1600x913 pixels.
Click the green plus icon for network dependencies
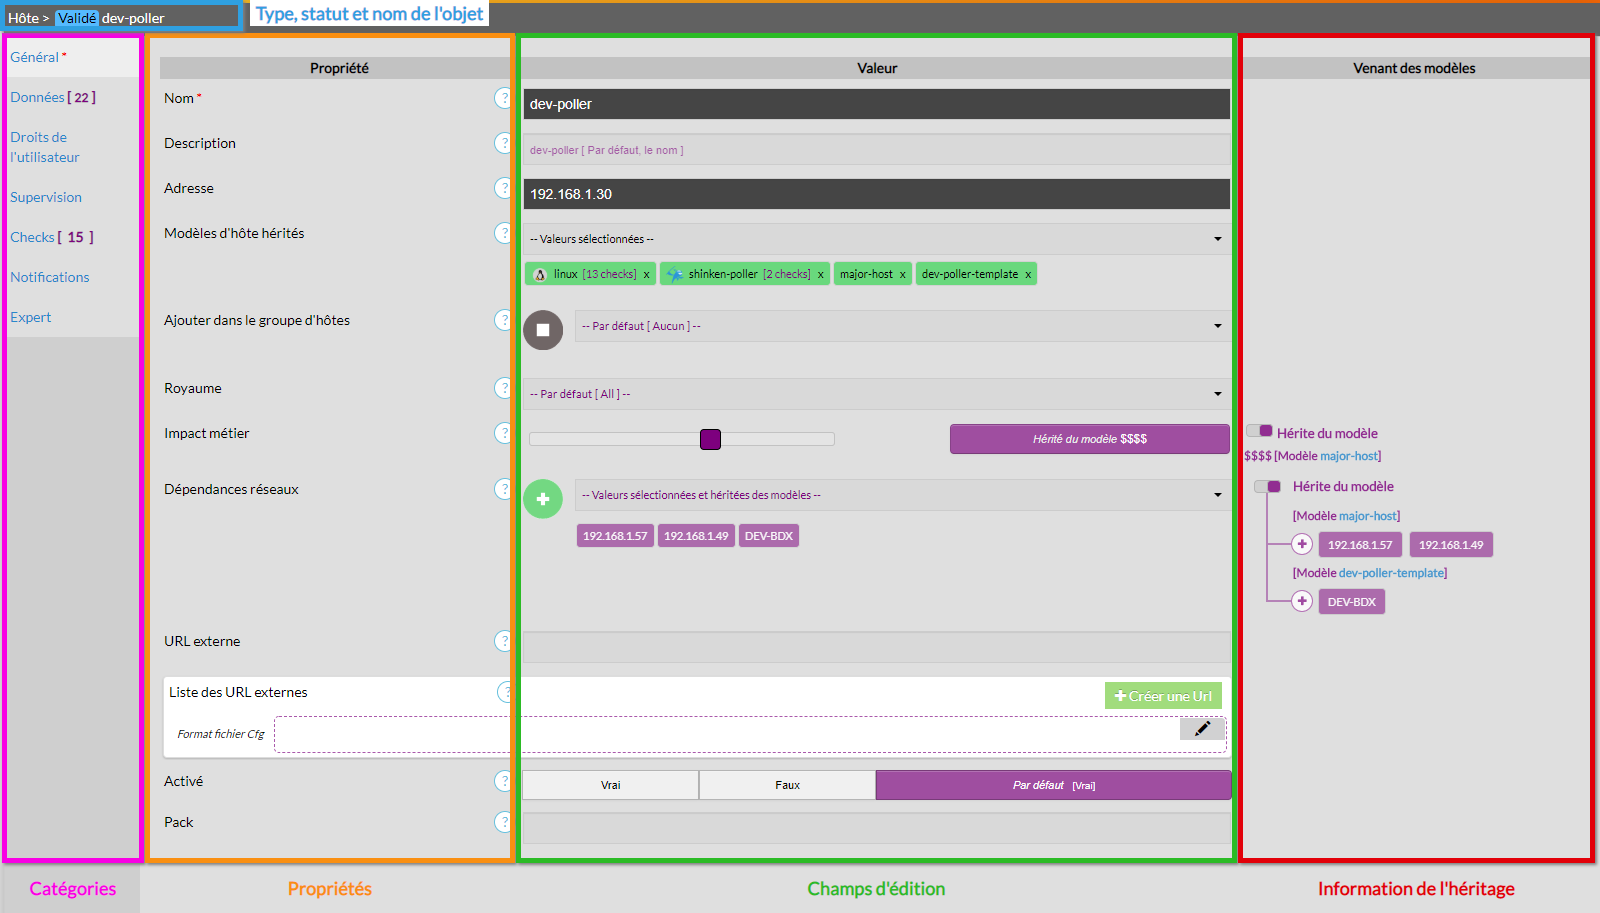pos(543,499)
